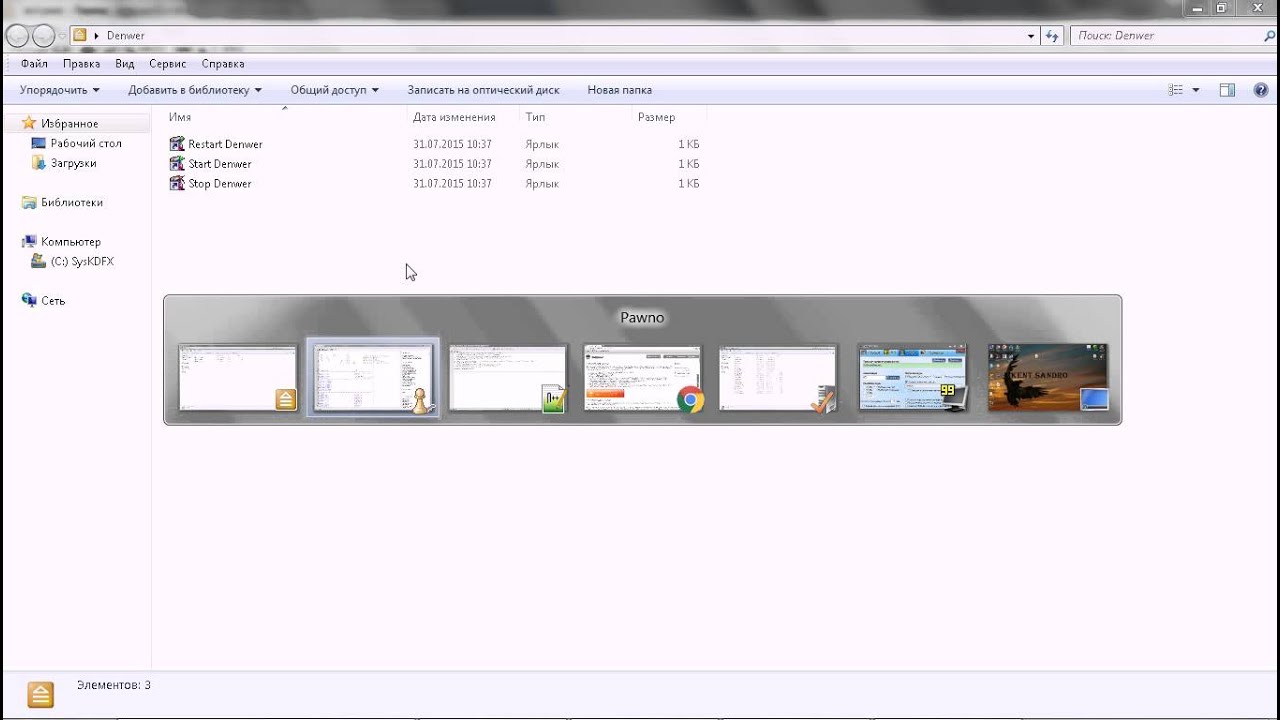Click 'Записать на оптический диск' button
Screen dimensions: 1280x720
483,90
